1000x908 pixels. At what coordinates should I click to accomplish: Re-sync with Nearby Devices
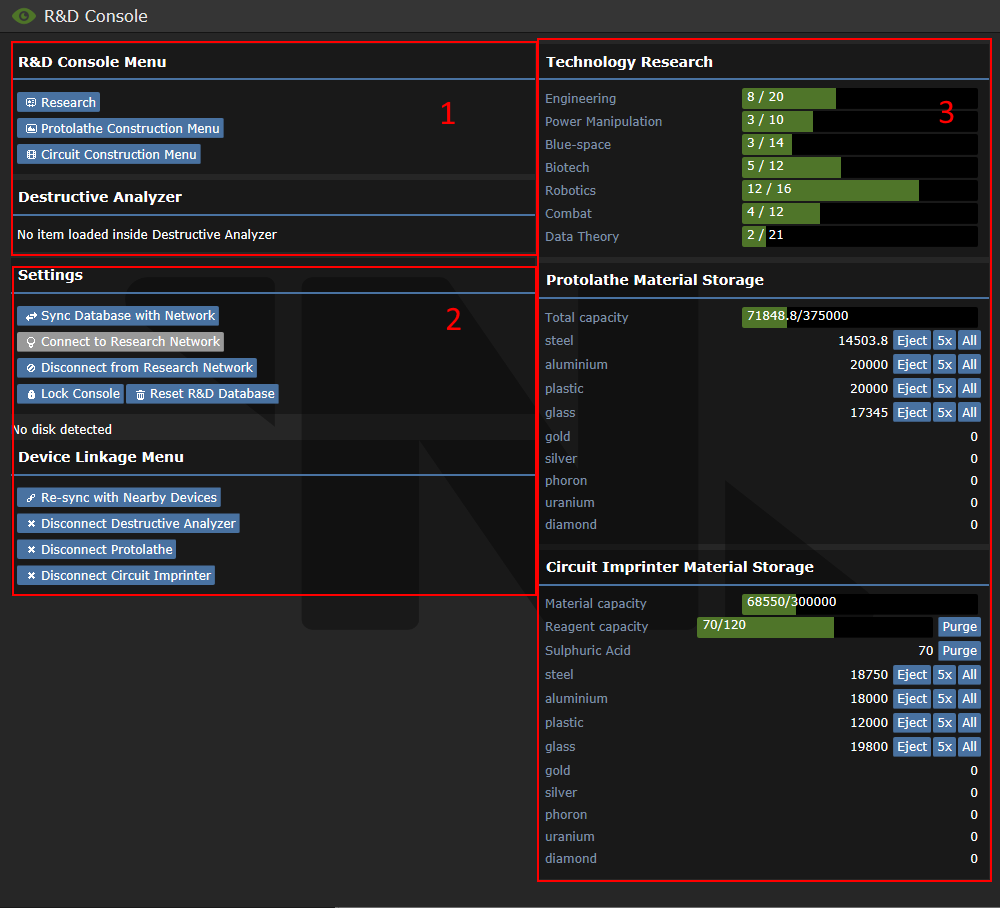119,498
